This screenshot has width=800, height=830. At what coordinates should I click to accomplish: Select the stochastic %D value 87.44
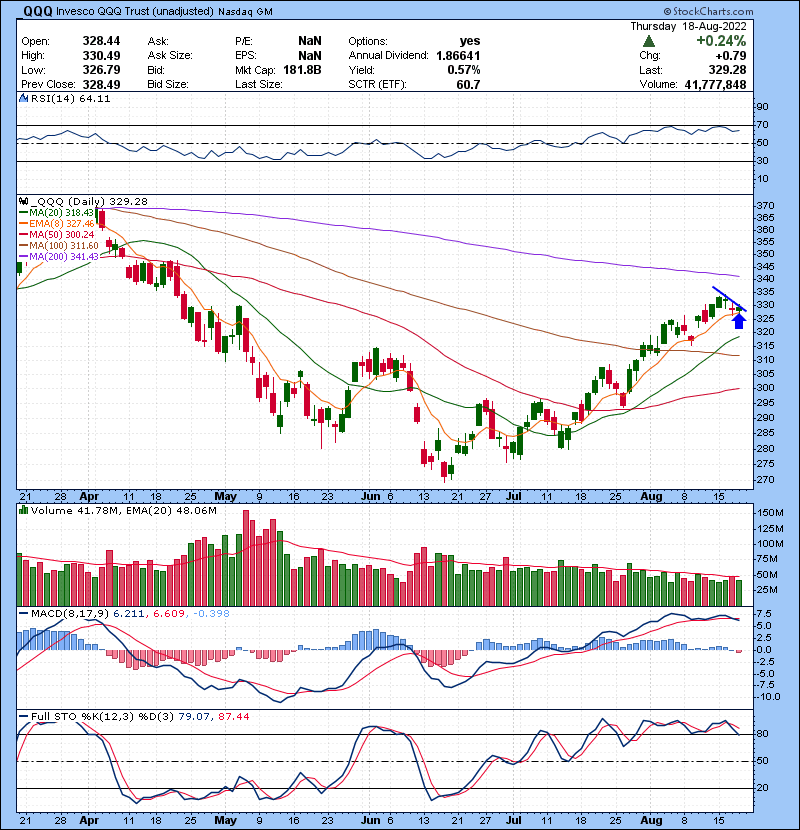(x=233, y=716)
